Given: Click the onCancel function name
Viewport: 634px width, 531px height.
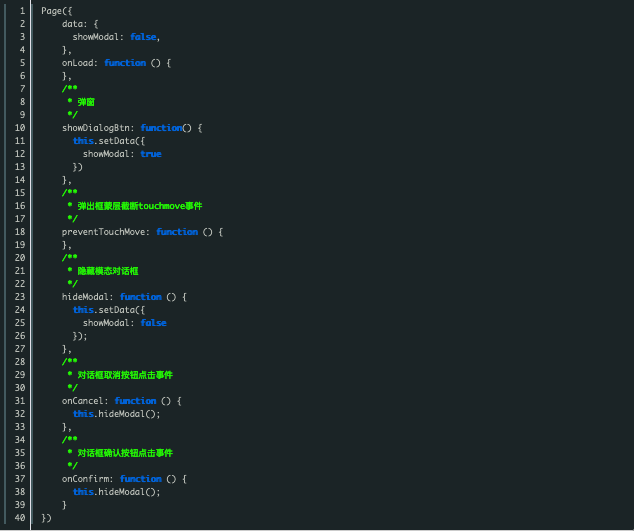Looking at the screenshot, I should pyautogui.click(x=84, y=401).
